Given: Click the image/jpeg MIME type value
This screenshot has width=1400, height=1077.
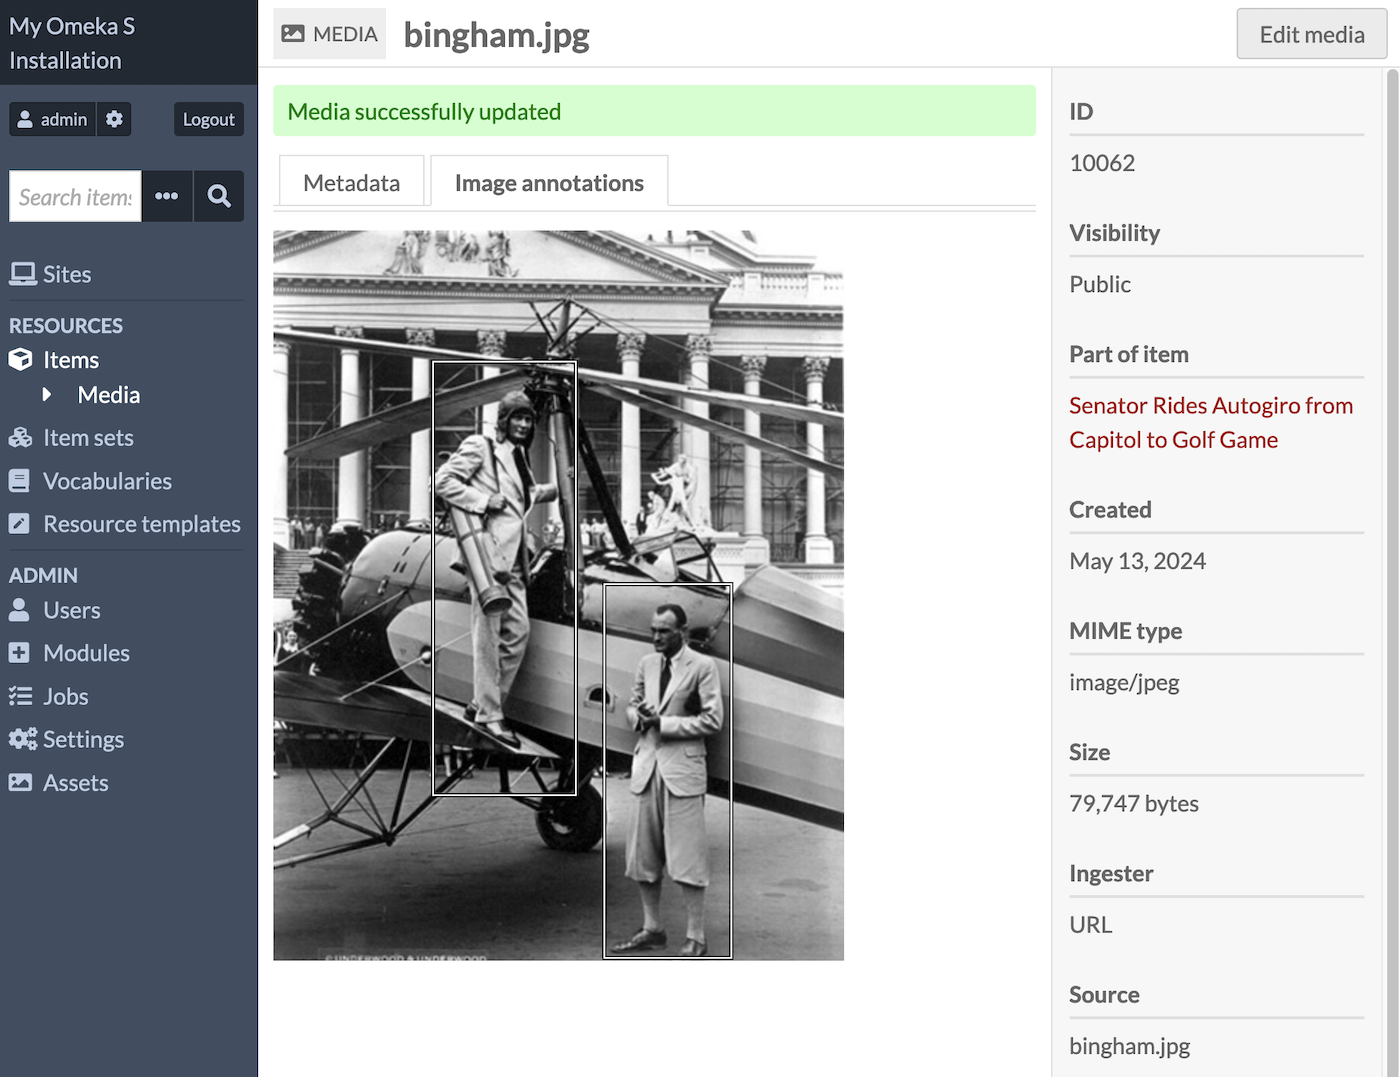Looking at the screenshot, I should pos(1124,683).
